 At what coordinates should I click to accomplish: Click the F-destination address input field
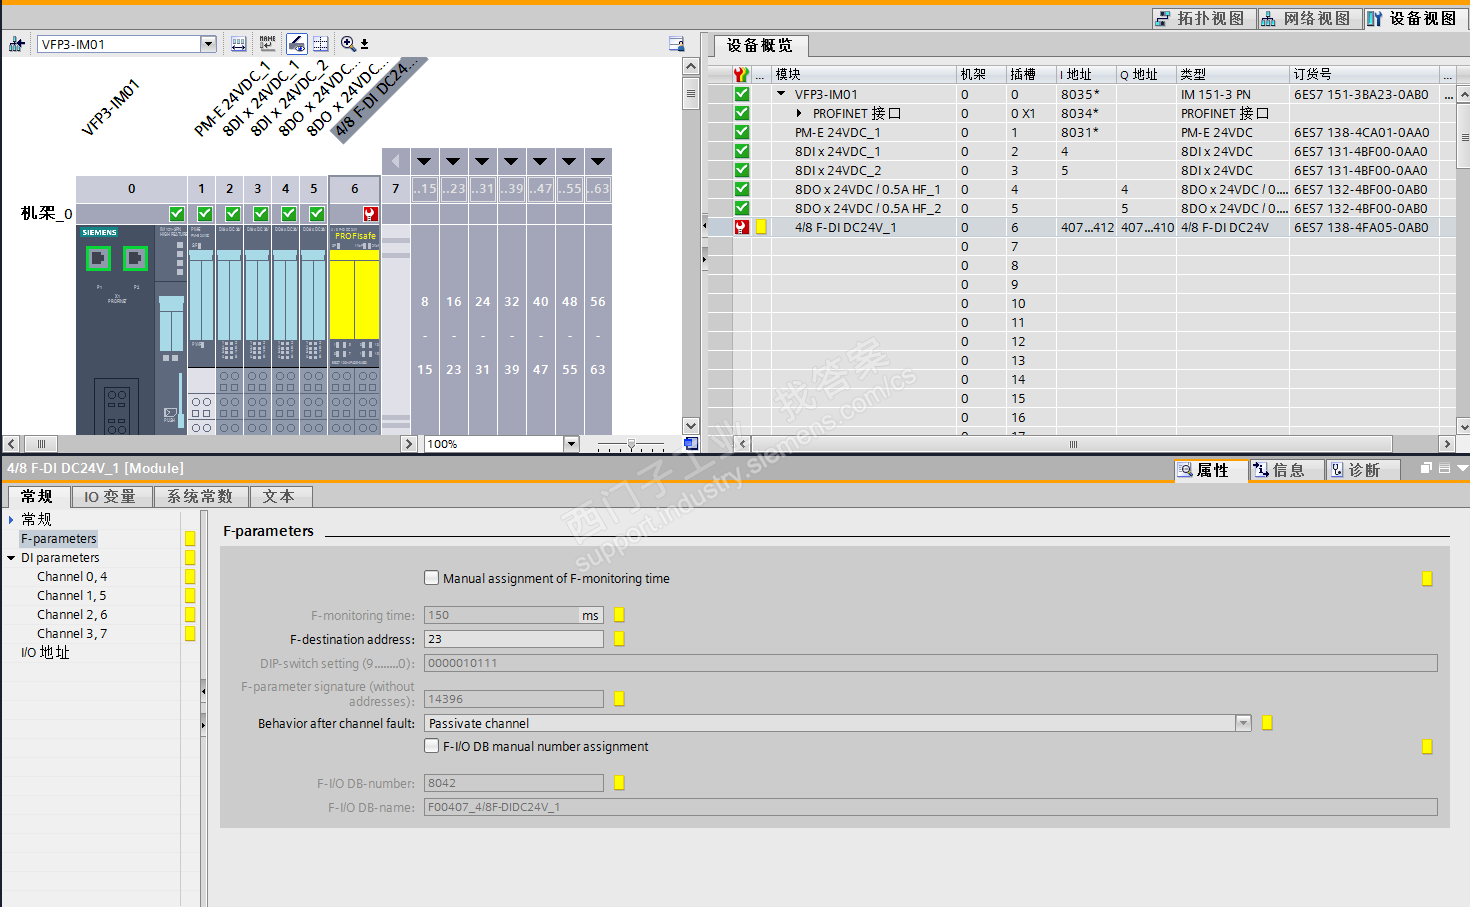513,639
